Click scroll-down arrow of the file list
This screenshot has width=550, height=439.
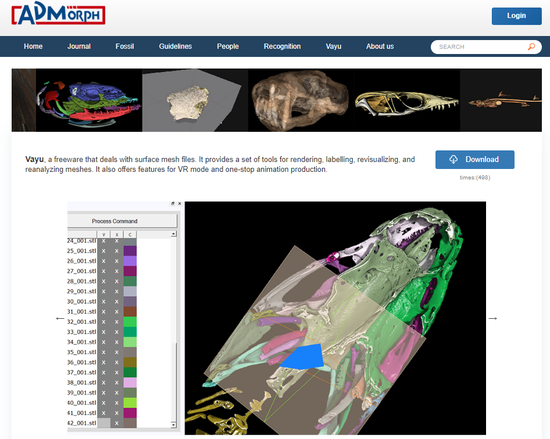pyautogui.click(x=173, y=425)
